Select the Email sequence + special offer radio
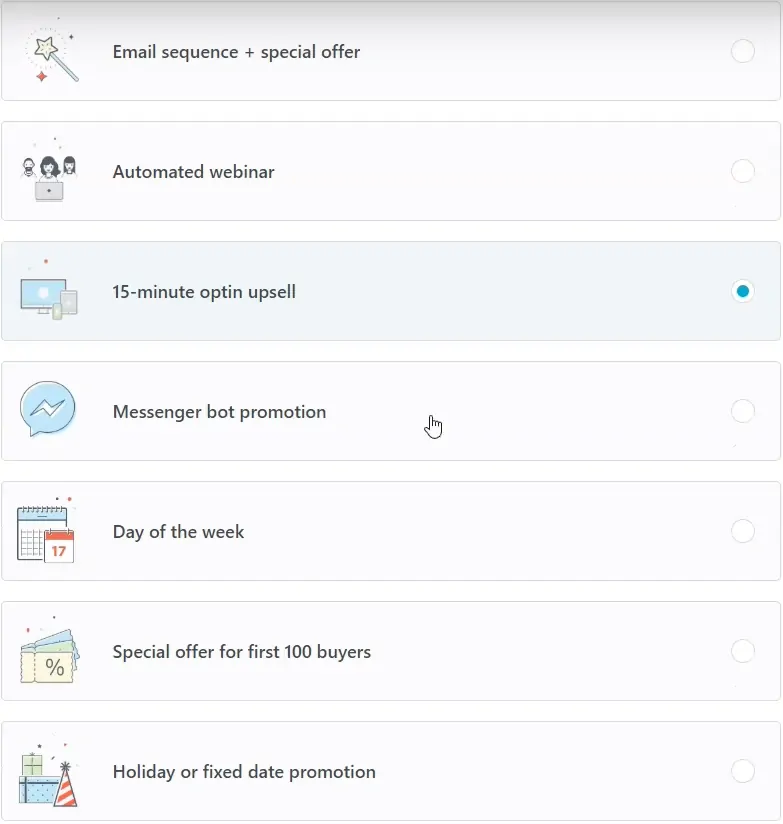Viewport: 783px width, 824px height. [743, 51]
